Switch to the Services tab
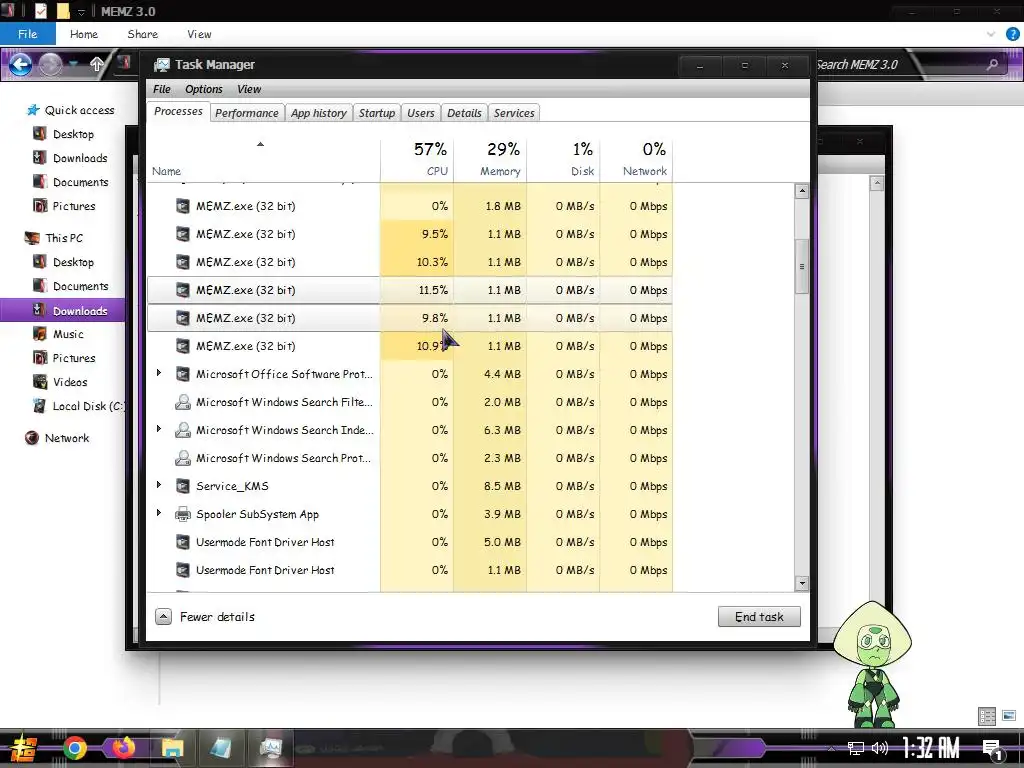 click(x=514, y=113)
